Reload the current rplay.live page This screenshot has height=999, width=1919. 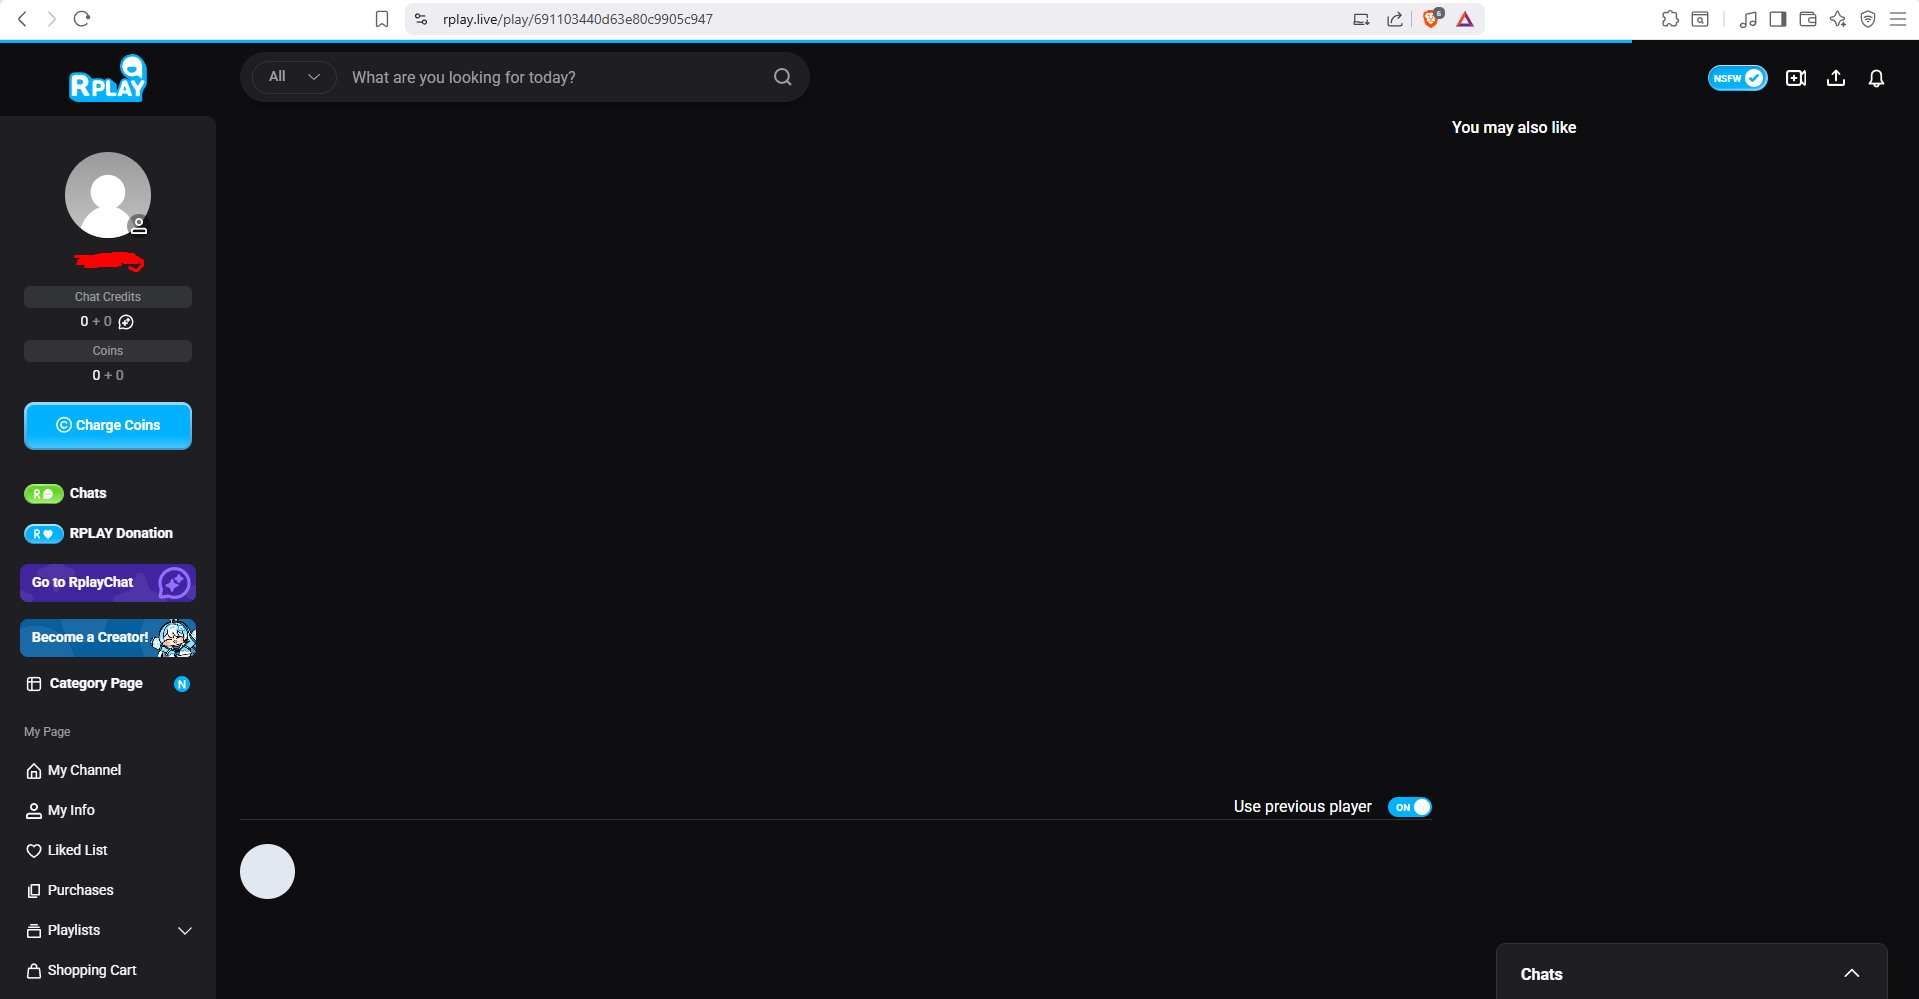[82, 19]
